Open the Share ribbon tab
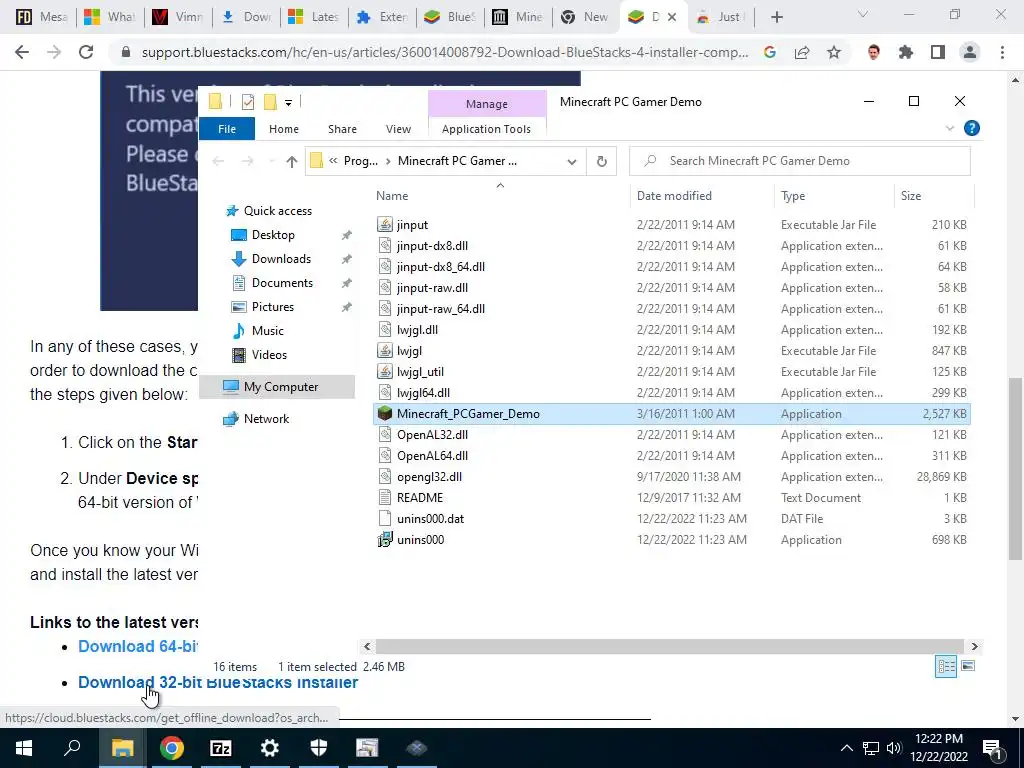 coord(342,129)
